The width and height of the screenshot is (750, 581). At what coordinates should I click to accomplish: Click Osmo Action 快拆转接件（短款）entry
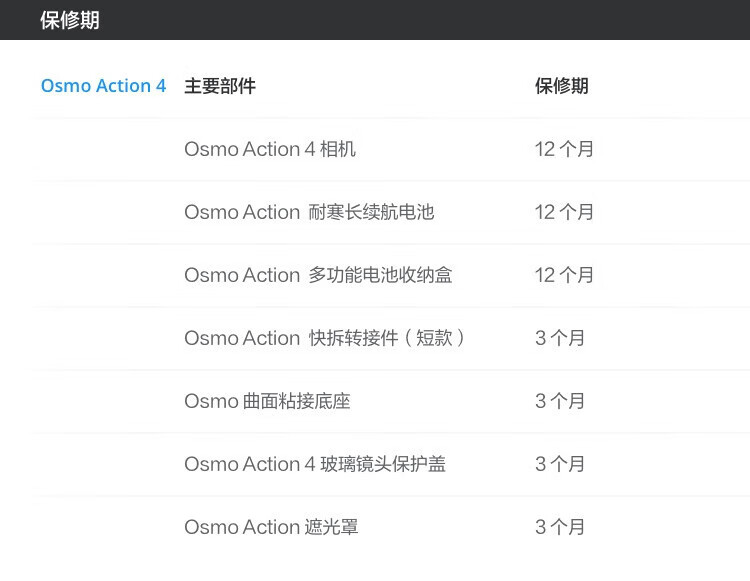point(325,338)
